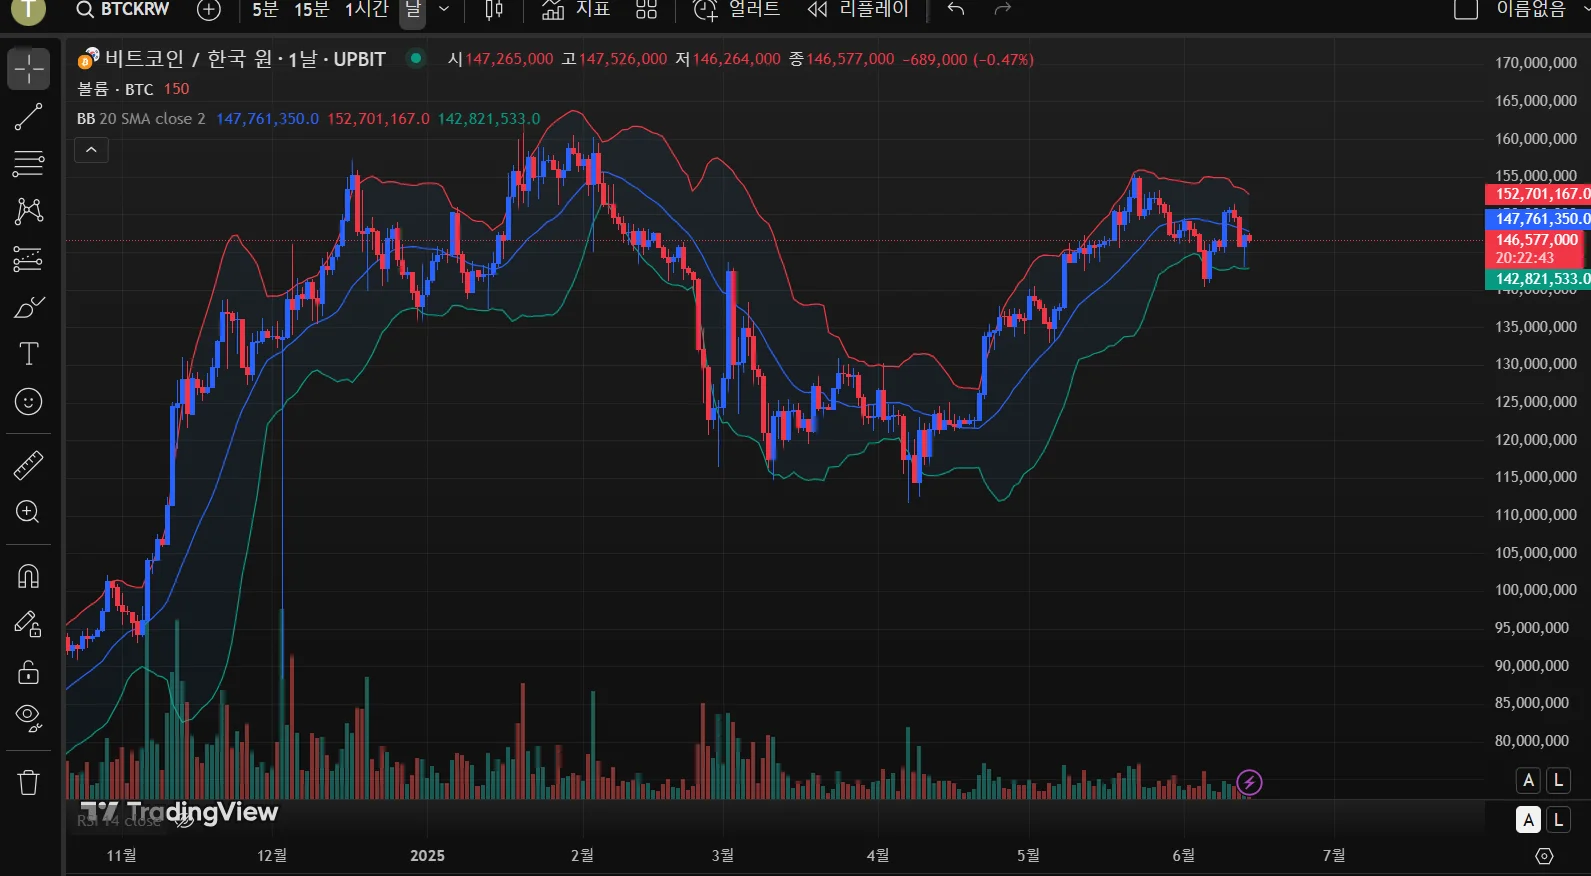Select the 1시간 timeframe
Screen dimensions: 1591x876
pyautogui.click(x=366, y=10)
